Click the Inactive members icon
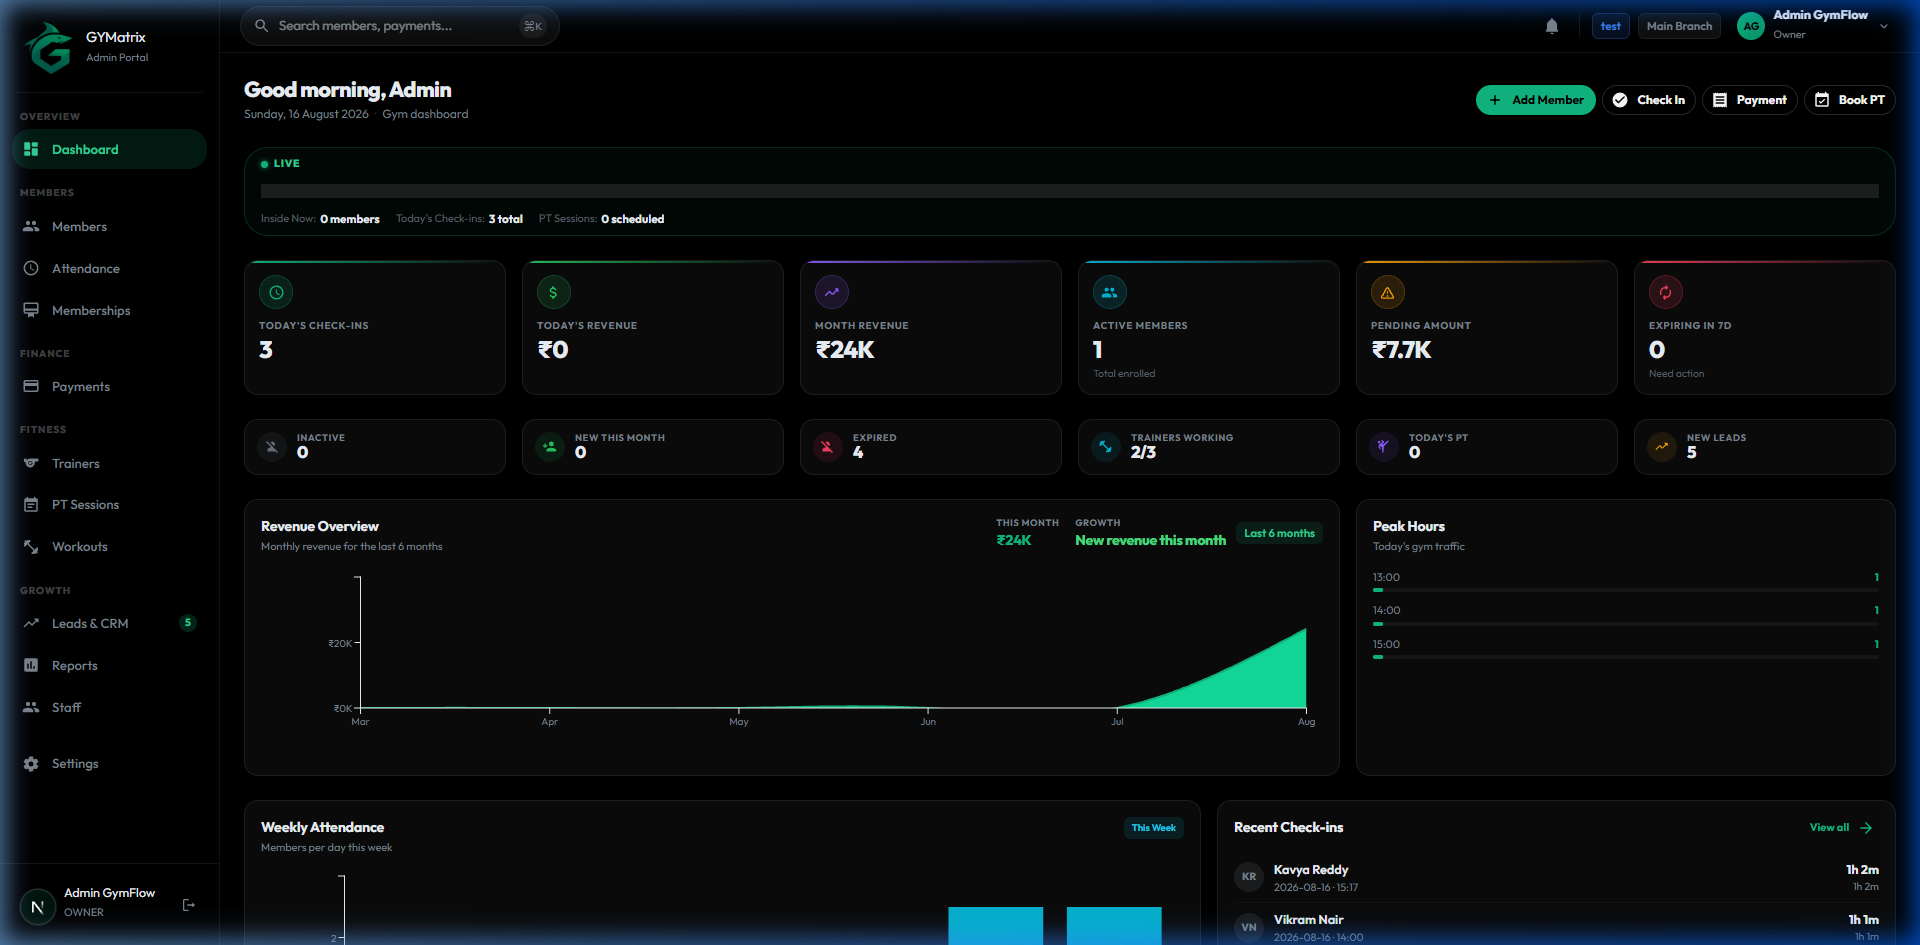Screen dimensions: 1920x945 click(x=272, y=447)
